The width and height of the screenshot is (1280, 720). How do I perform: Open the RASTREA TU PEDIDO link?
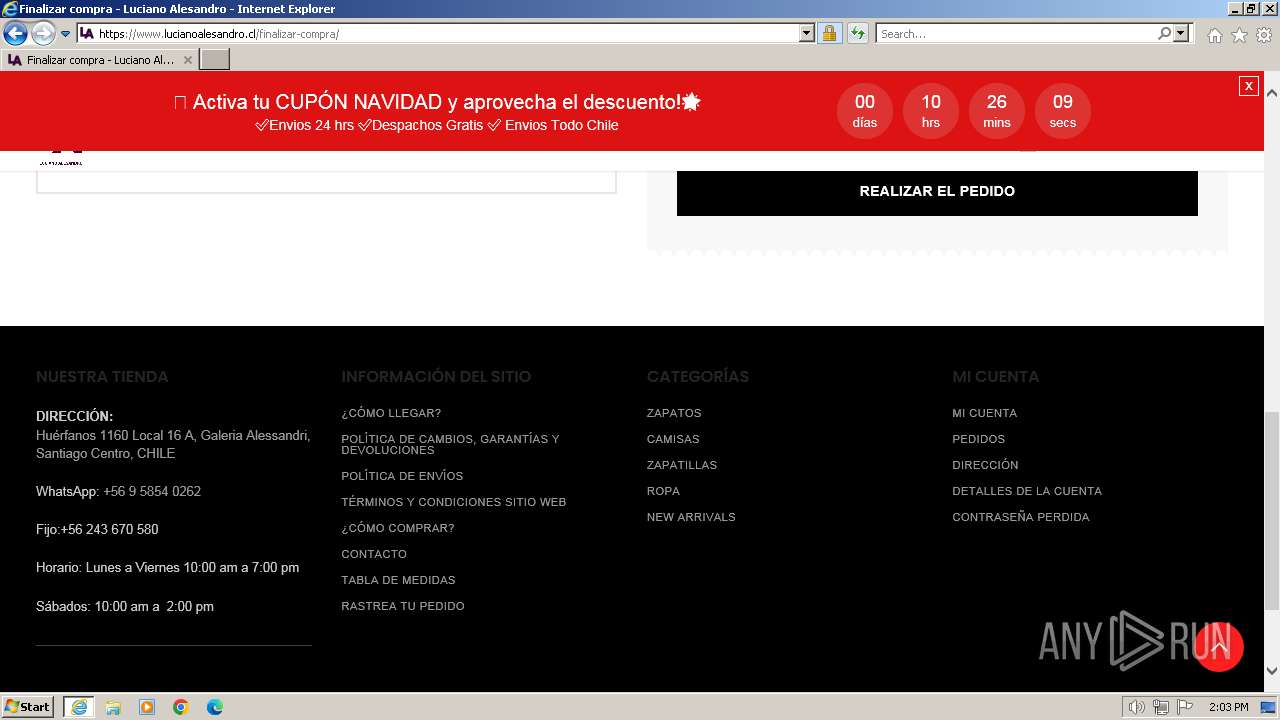403,606
